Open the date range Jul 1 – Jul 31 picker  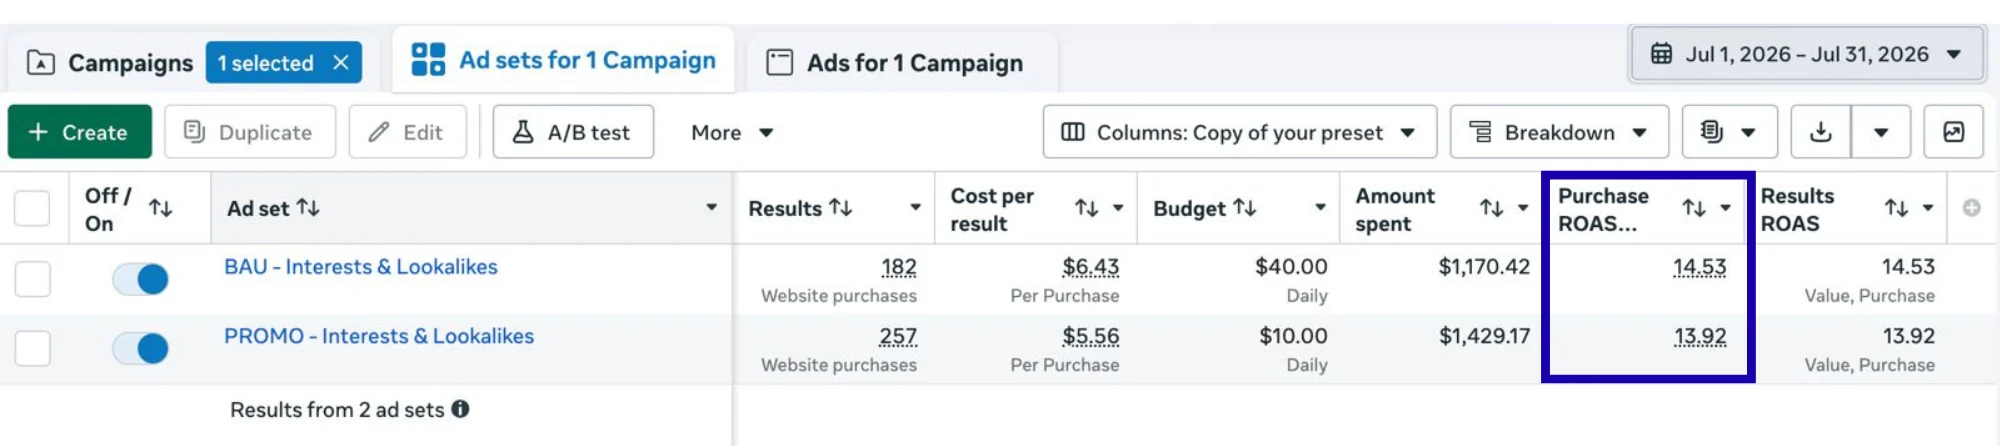pyautogui.click(x=1807, y=54)
